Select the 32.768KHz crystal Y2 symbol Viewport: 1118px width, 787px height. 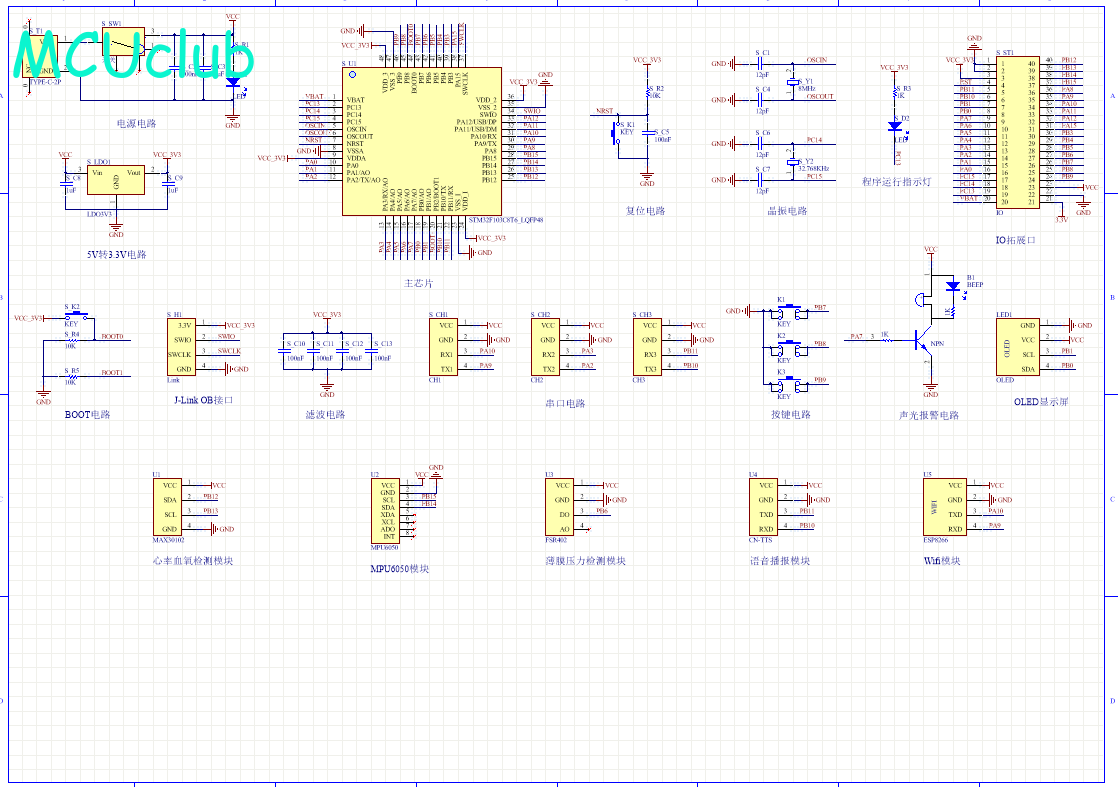tap(792, 162)
